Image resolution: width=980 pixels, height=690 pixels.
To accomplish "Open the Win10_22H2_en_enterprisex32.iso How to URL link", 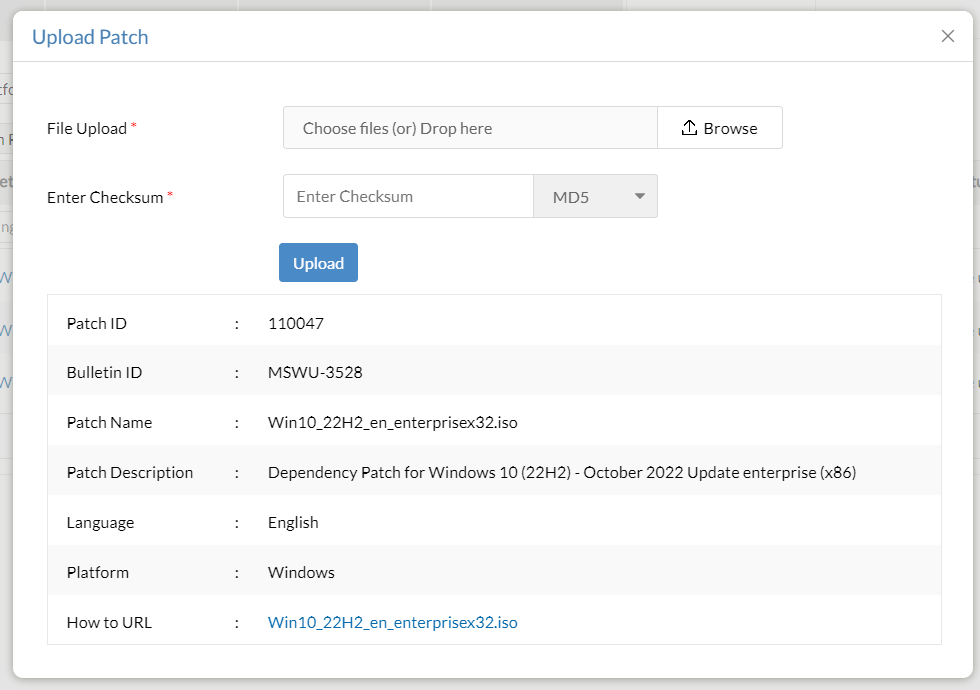I will (392, 622).
